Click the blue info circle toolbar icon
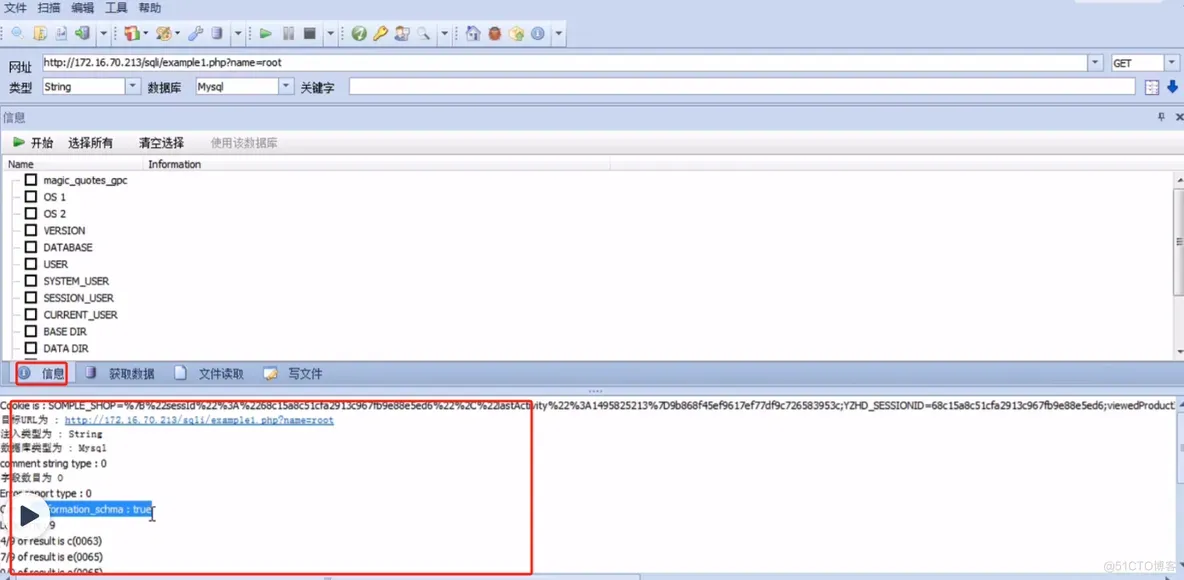The width and height of the screenshot is (1184, 580). click(x=538, y=33)
